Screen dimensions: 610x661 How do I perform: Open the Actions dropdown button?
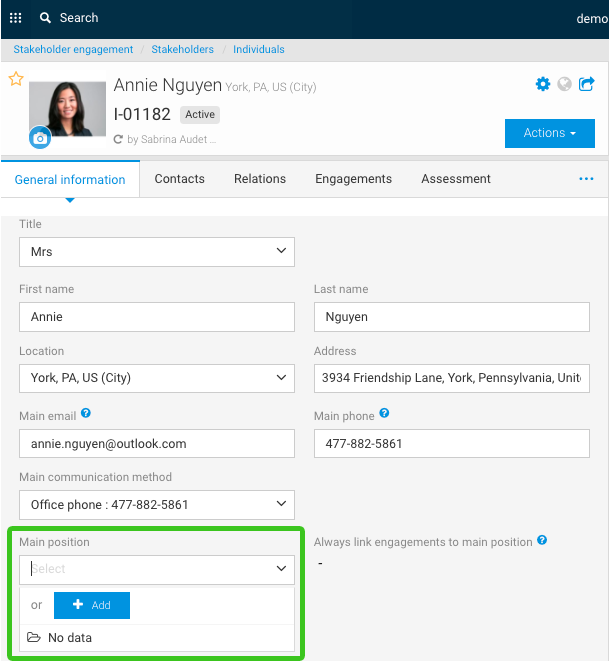pyautogui.click(x=550, y=133)
